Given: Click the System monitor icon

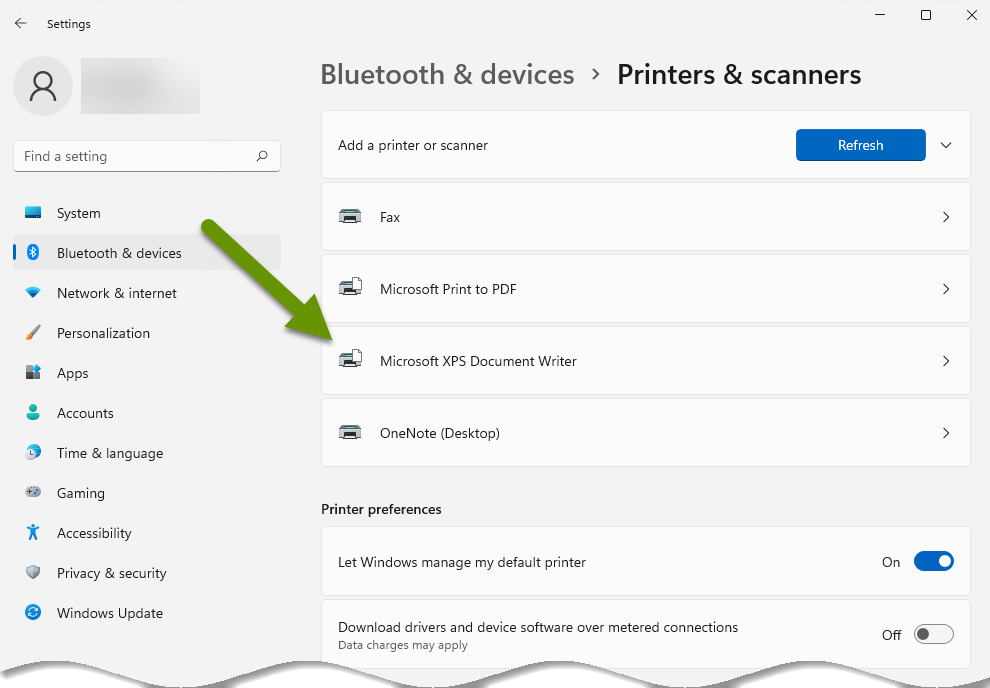Looking at the screenshot, I should click(33, 213).
